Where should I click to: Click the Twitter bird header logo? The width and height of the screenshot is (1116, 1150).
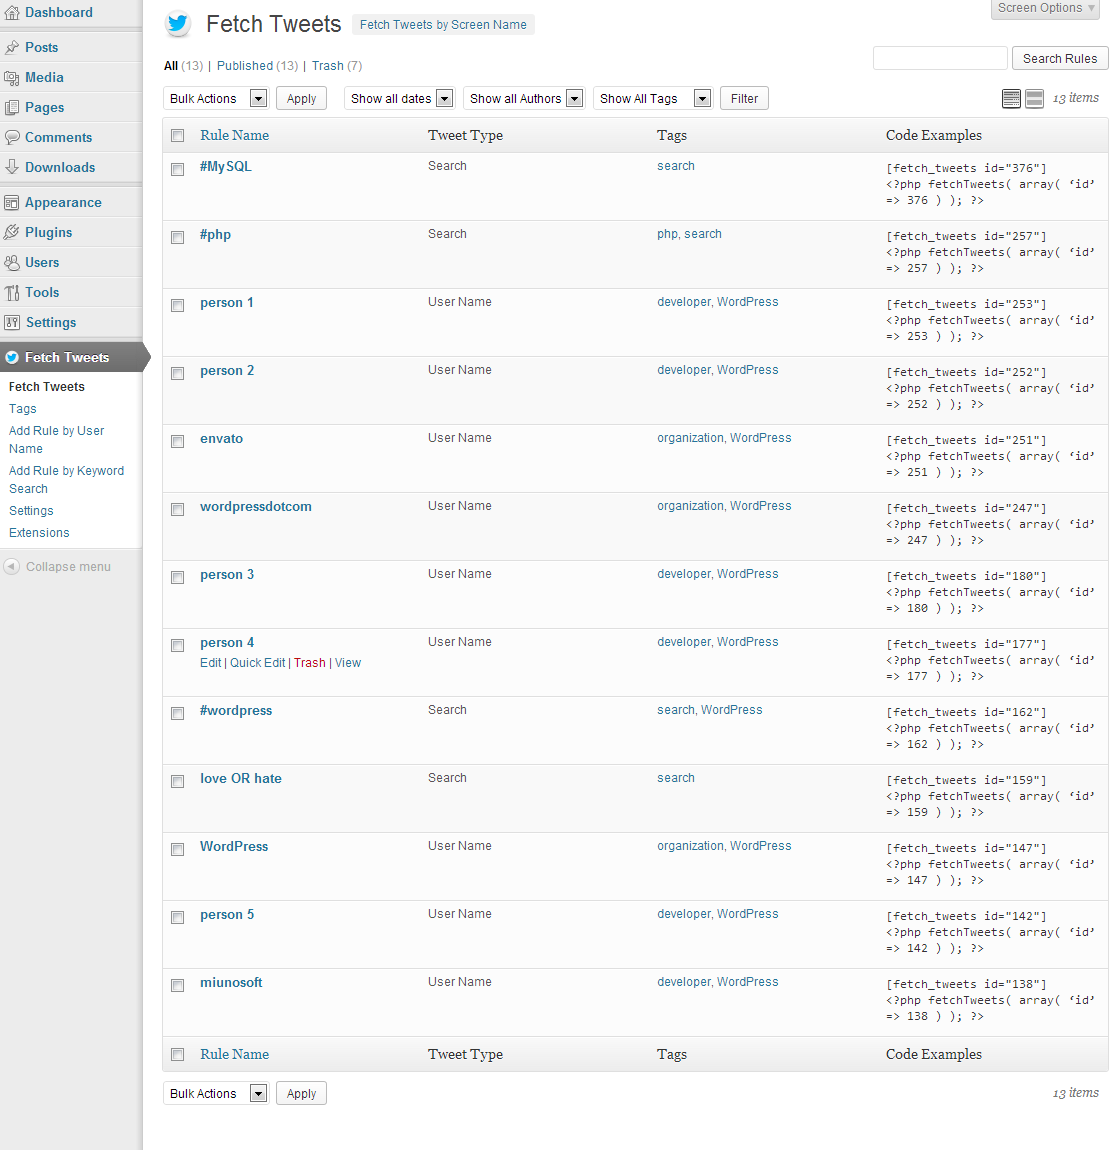177,24
